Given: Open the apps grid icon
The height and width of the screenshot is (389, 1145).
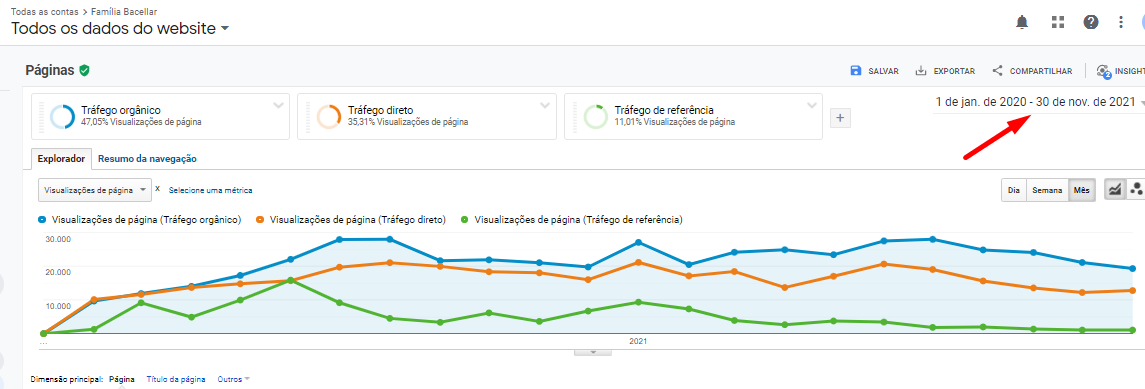Looking at the screenshot, I should [1057, 23].
